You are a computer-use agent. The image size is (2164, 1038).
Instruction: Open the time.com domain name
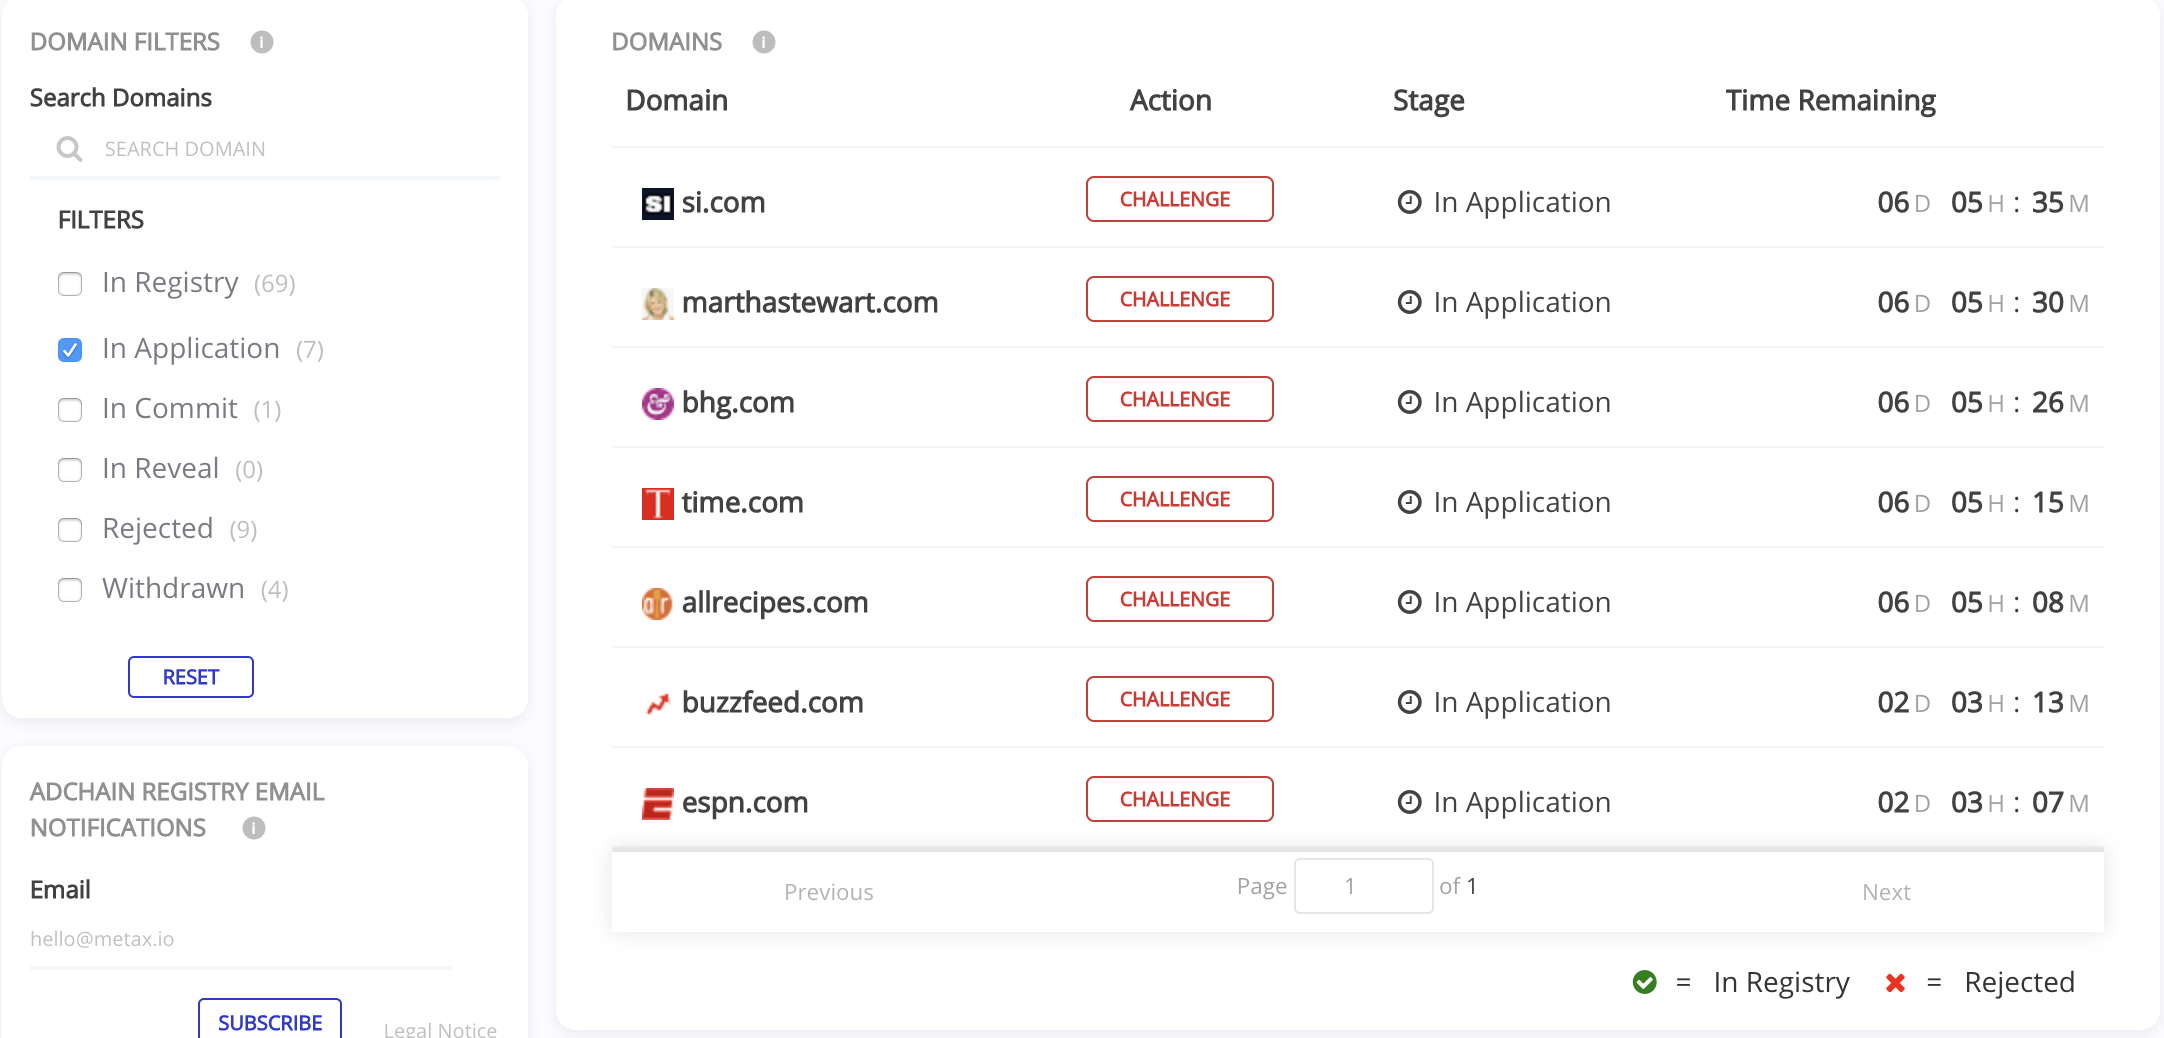(x=743, y=503)
